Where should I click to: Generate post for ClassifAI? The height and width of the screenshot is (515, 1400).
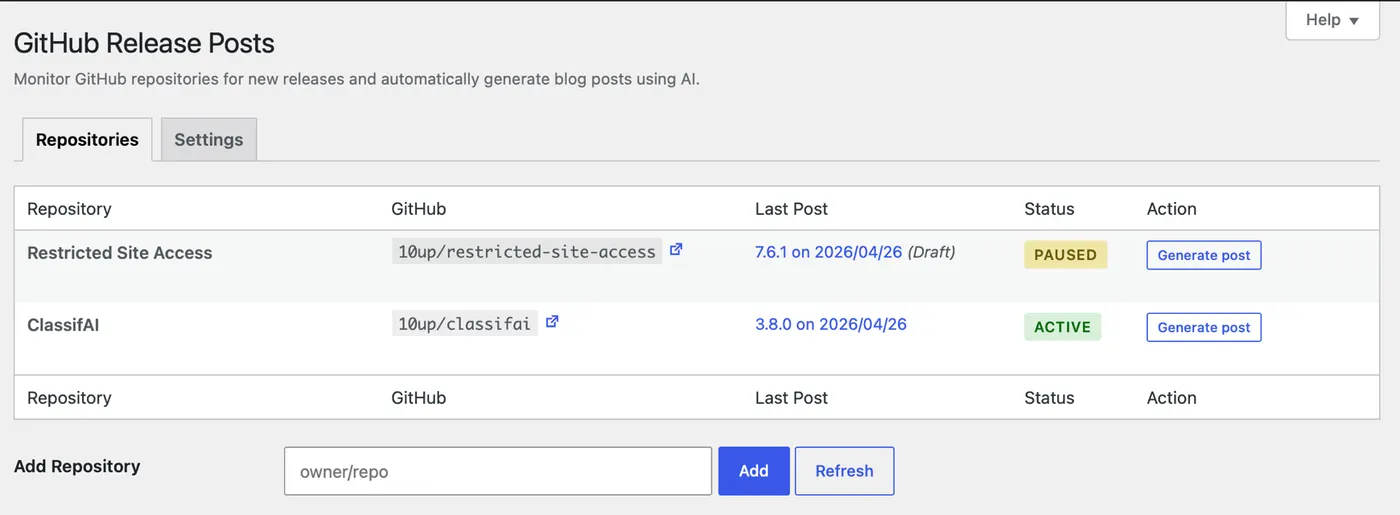point(1204,327)
